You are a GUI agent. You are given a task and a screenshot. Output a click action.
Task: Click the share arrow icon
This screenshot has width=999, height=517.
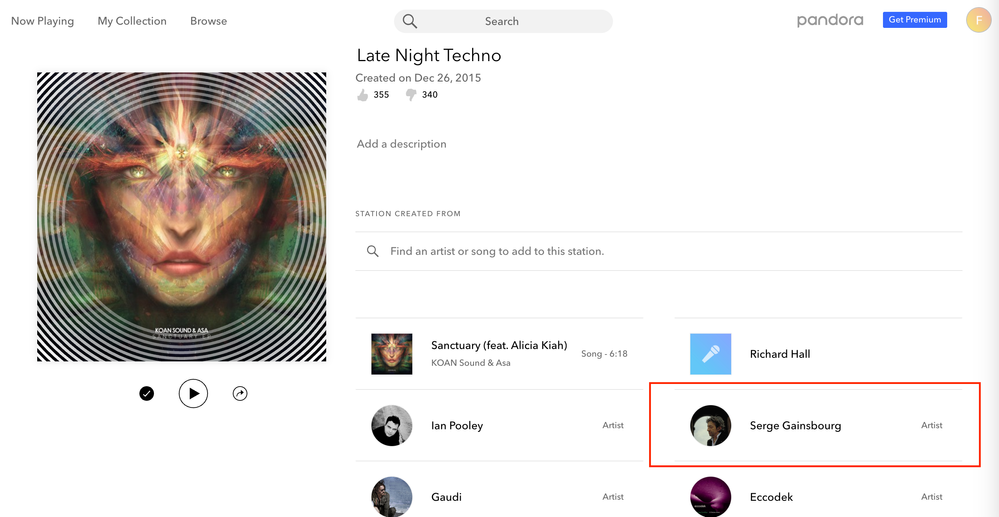tap(240, 394)
